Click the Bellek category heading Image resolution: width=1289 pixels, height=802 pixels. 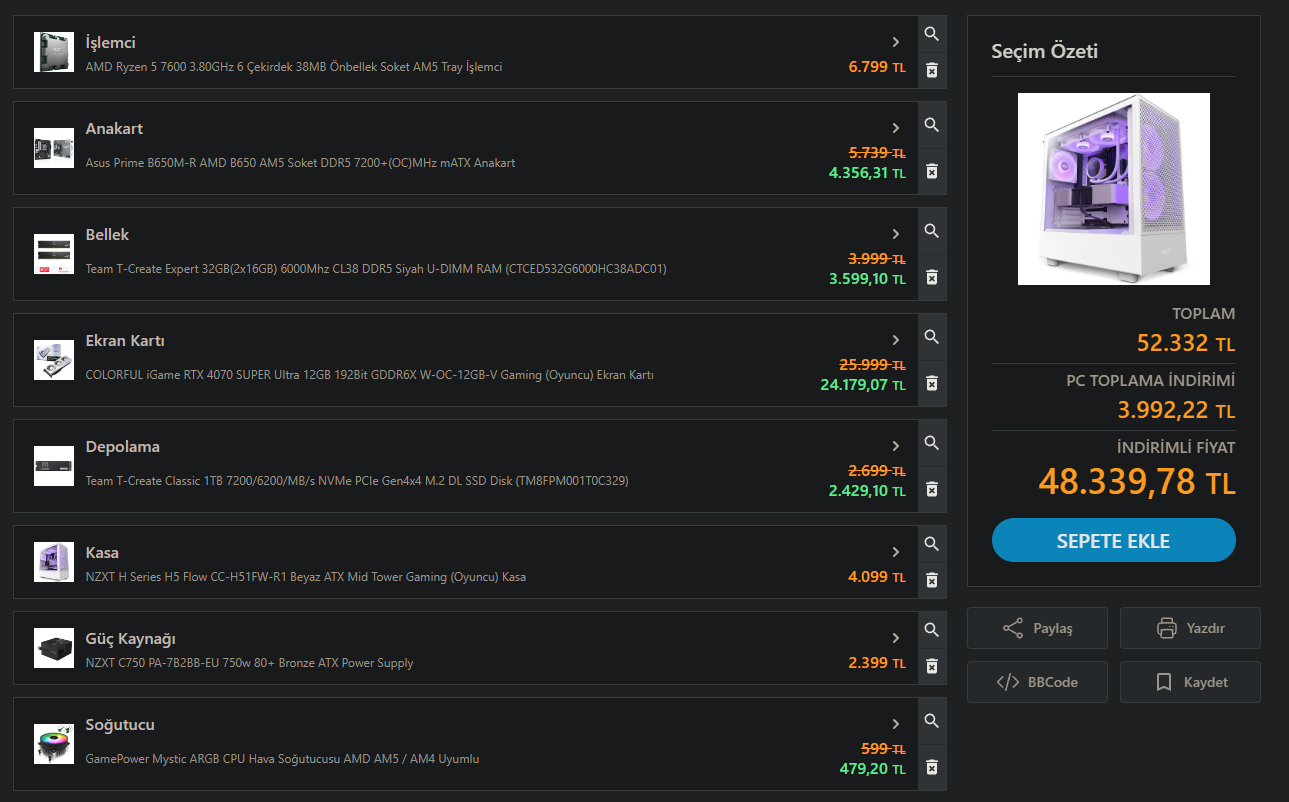click(107, 235)
